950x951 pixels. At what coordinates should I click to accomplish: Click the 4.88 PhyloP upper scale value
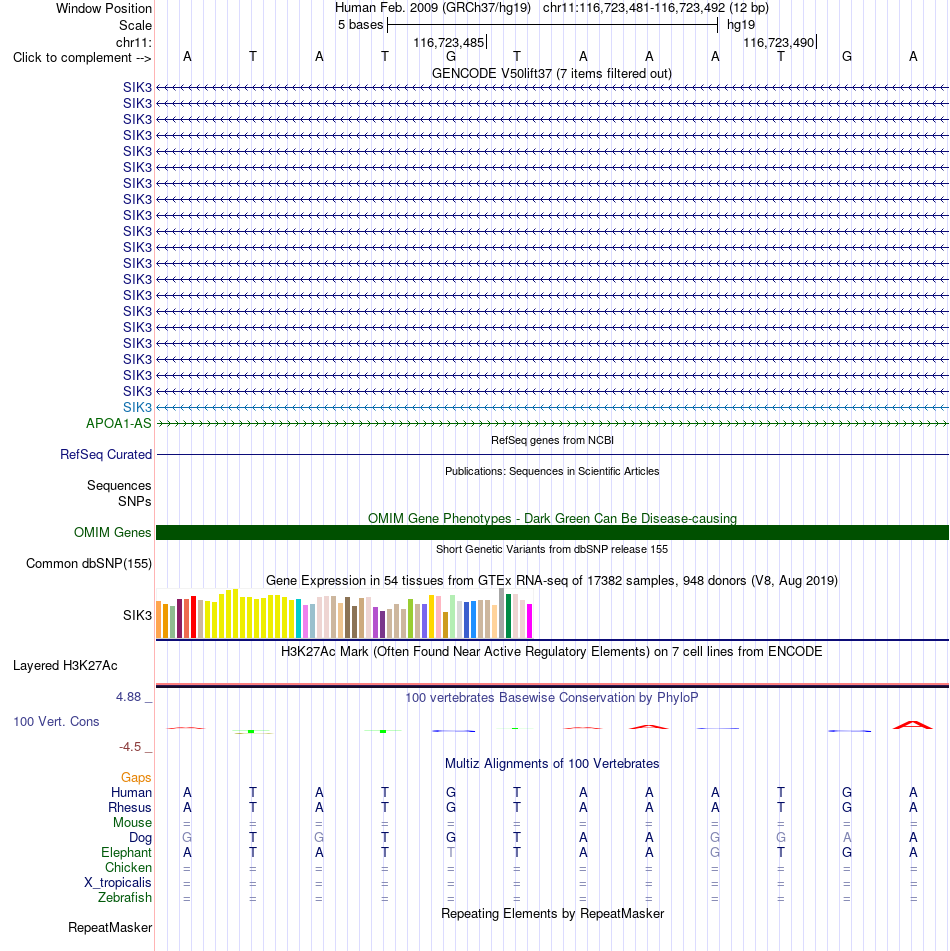129,697
